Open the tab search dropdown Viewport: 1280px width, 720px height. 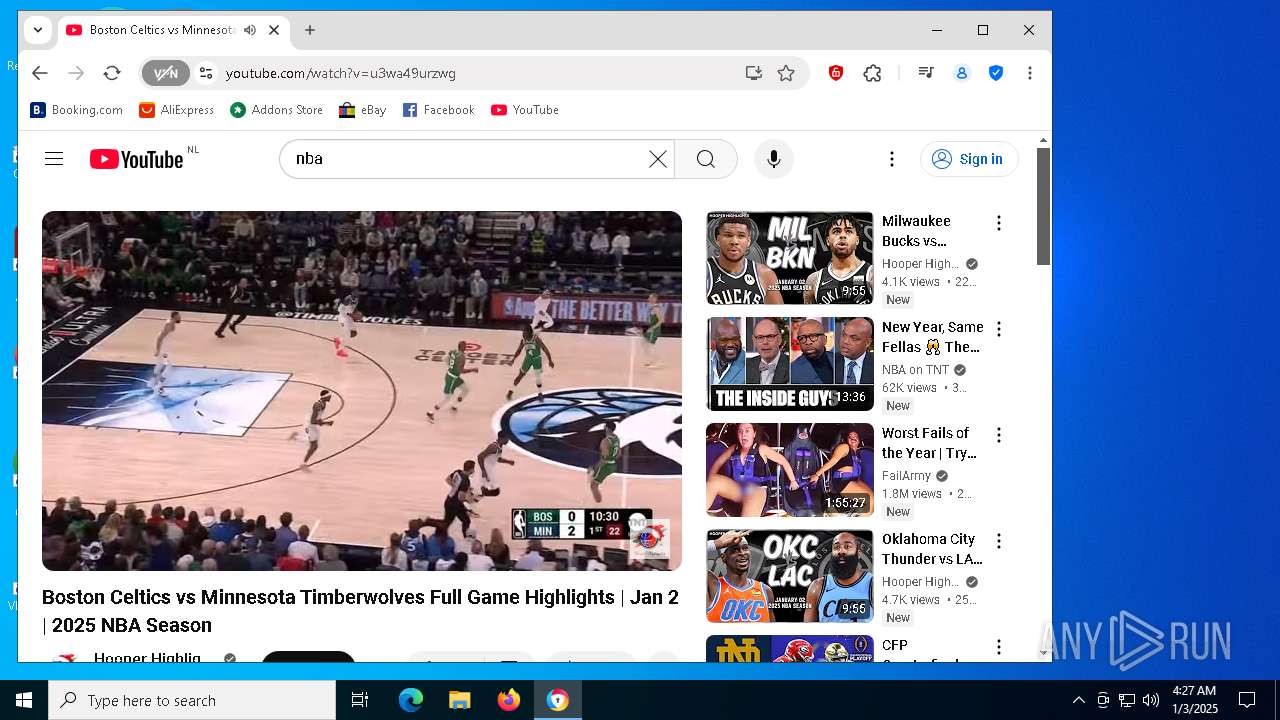(38, 30)
